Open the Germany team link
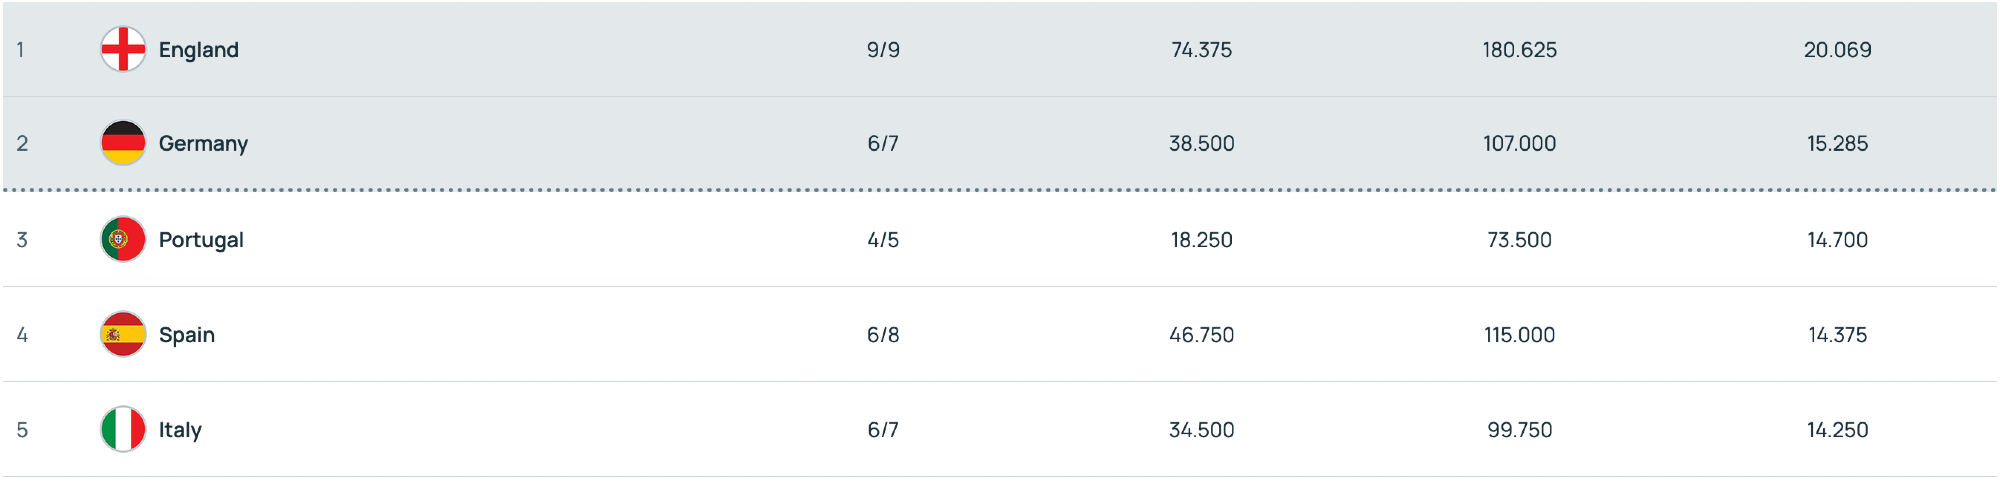 click(x=203, y=143)
